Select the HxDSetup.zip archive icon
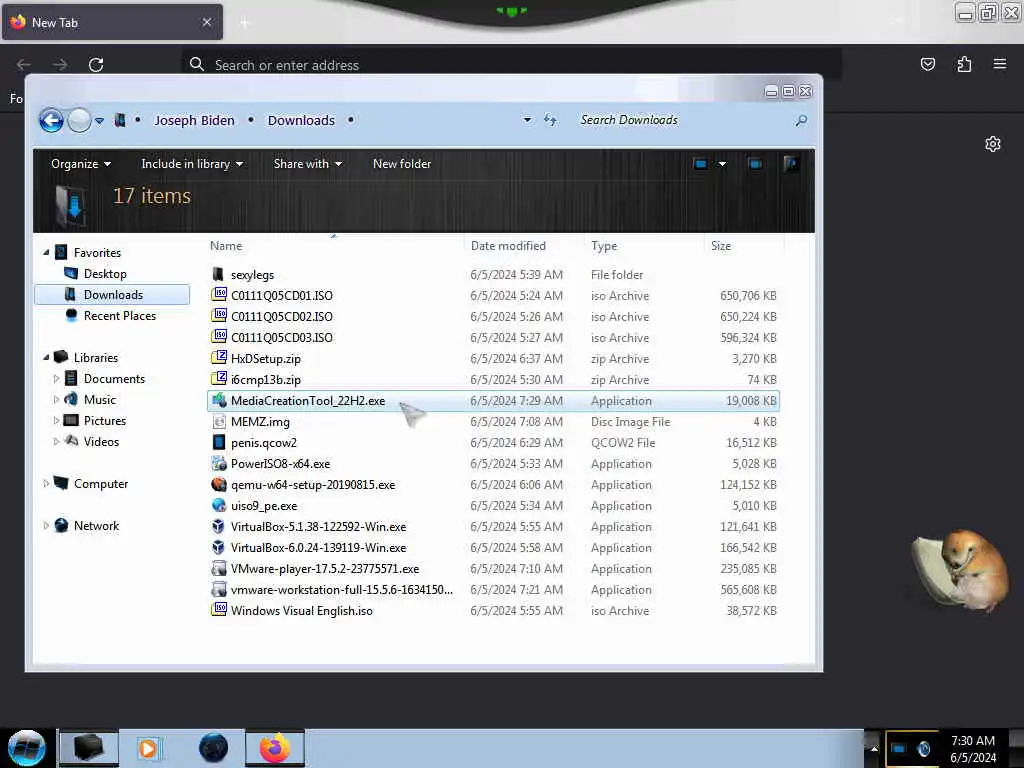The width and height of the screenshot is (1024, 768). tap(219, 358)
